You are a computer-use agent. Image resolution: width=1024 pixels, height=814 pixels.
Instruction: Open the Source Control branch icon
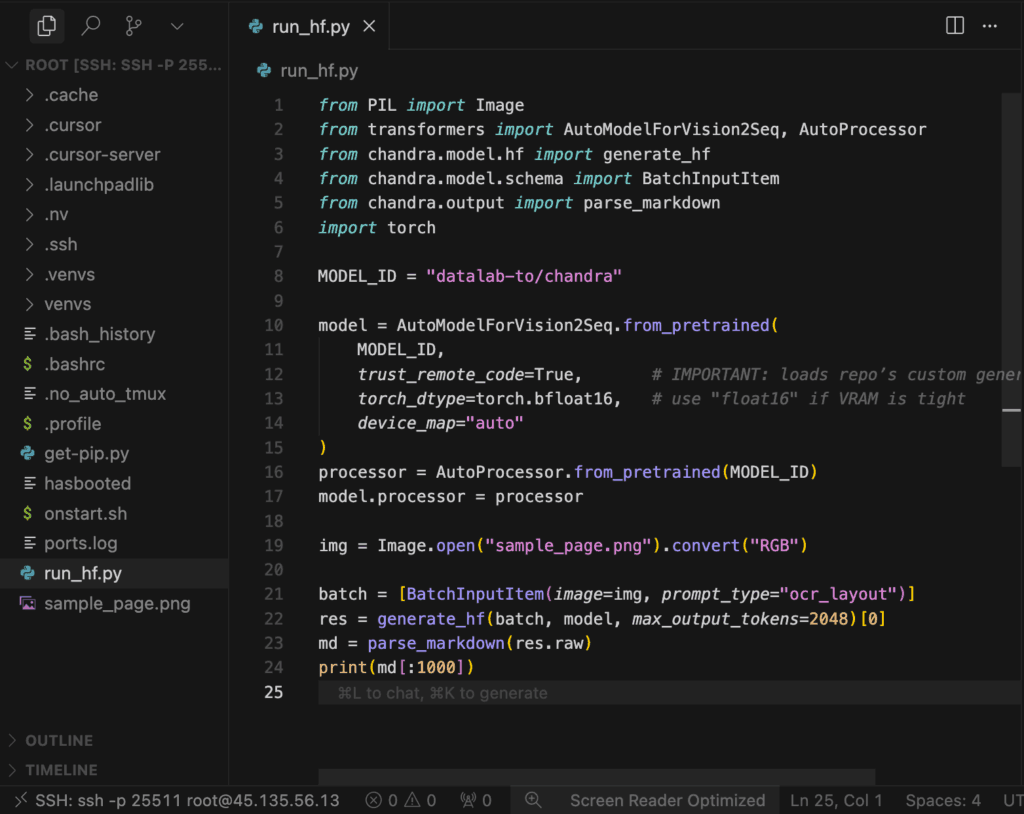point(133,26)
